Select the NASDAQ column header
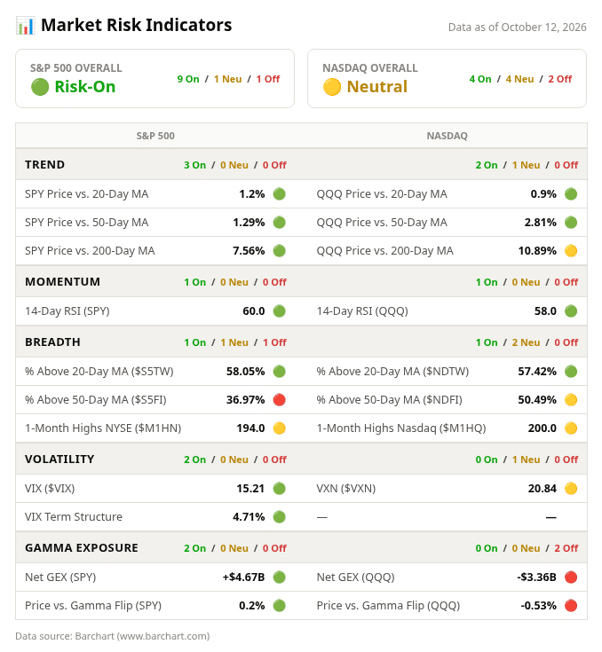The image size is (602, 652). point(447,136)
